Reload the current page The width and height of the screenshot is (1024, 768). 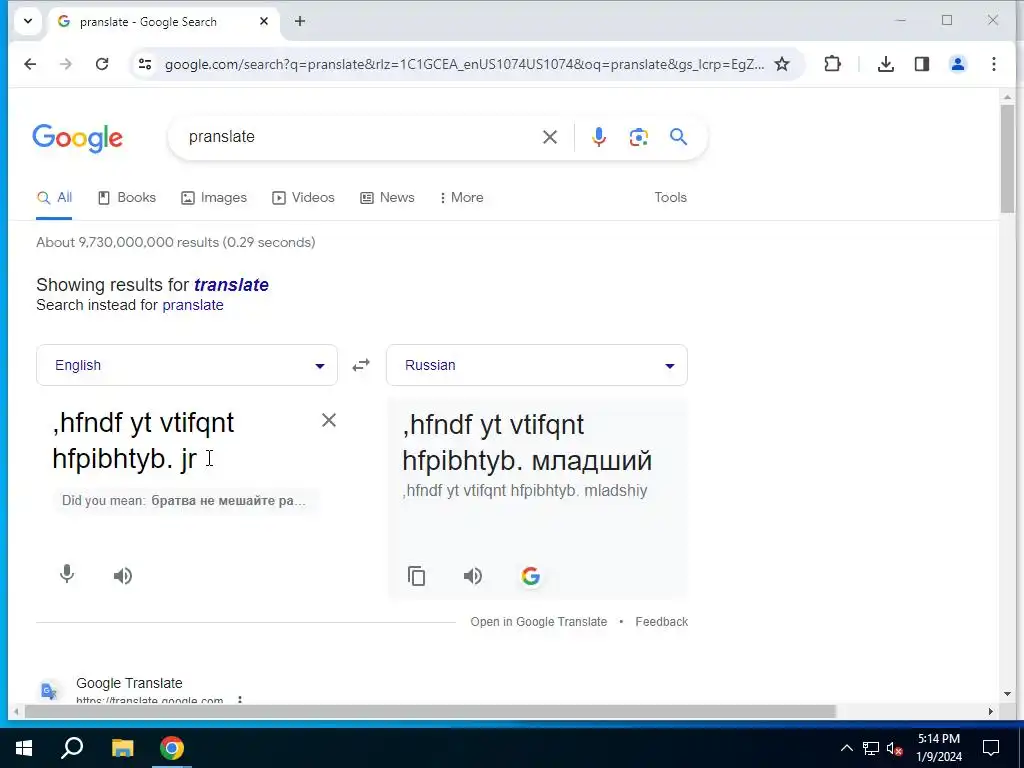[102, 64]
